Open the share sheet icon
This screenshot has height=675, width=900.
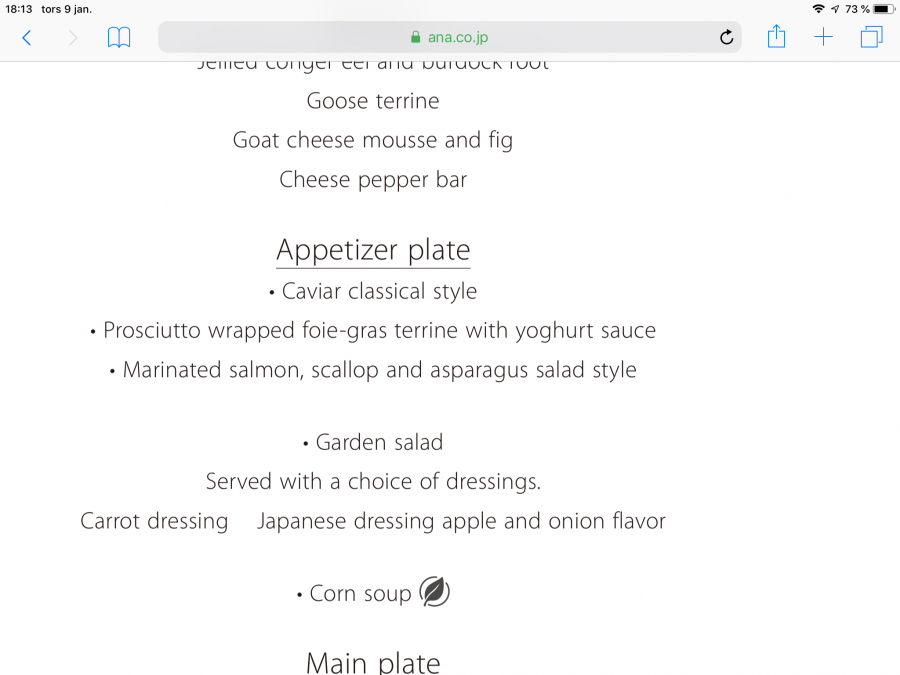[x=777, y=38]
